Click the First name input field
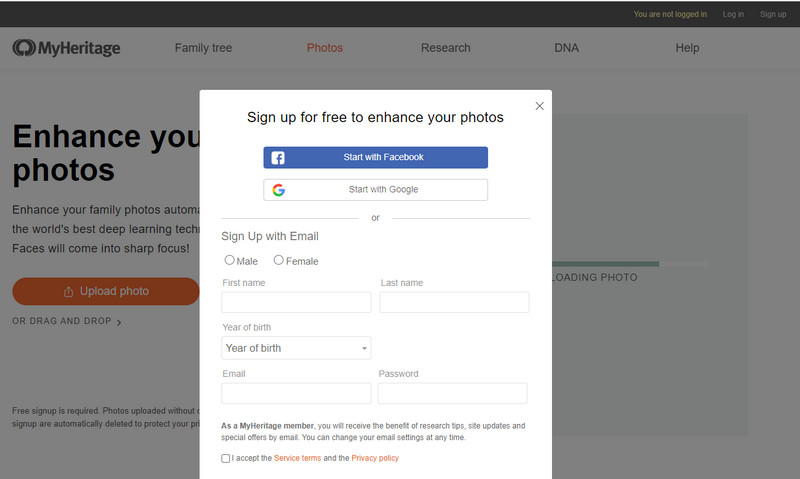800x479 pixels. 296,303
